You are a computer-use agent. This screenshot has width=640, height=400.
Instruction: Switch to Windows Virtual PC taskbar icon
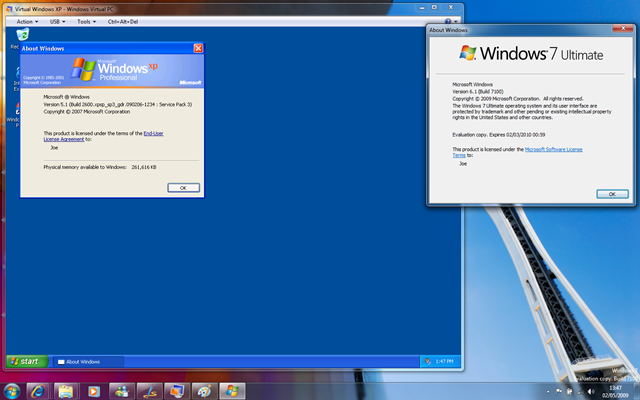[x=176, y=391]
